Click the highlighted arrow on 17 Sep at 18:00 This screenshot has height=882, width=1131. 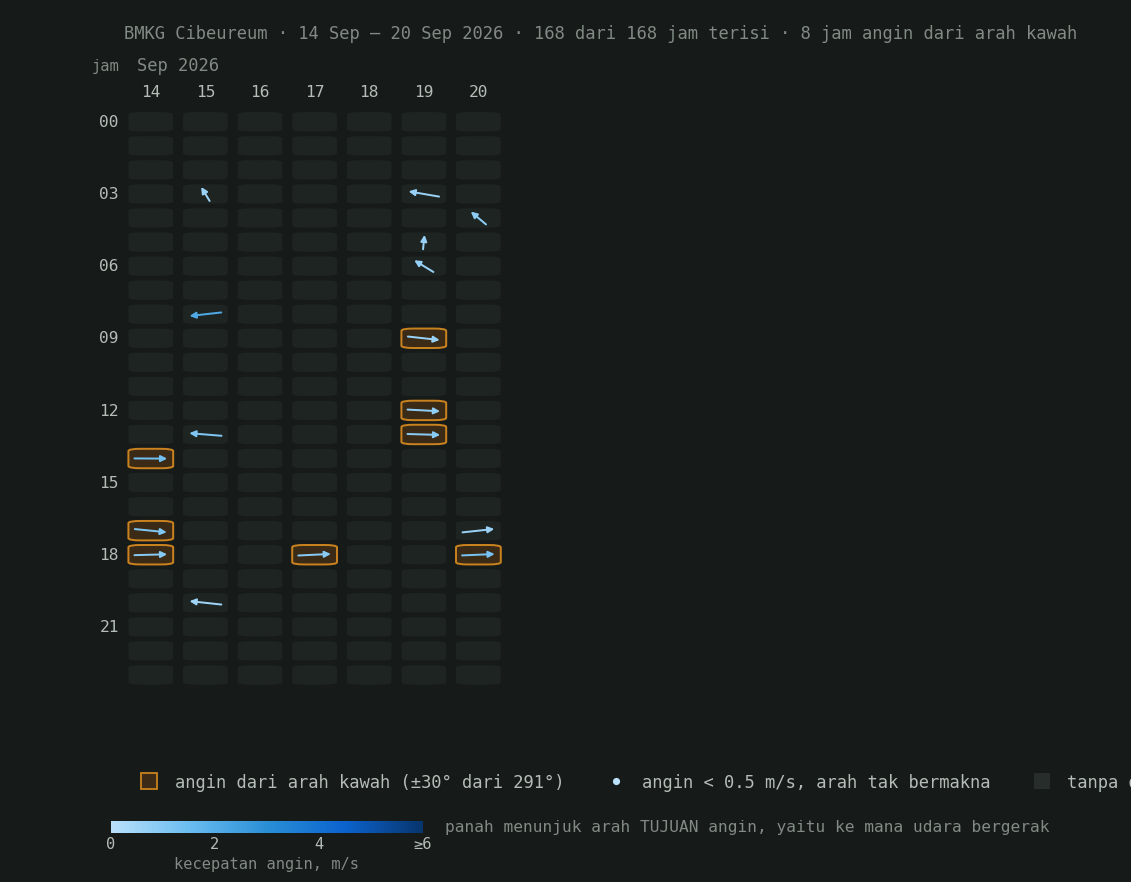(x=314, y=555)
